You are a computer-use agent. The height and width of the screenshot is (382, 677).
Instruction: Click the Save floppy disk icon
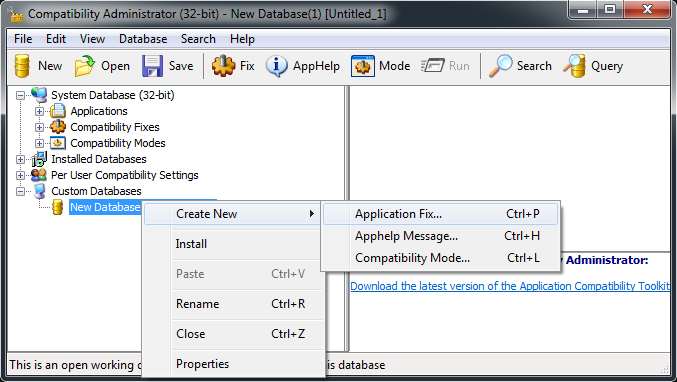152,66
